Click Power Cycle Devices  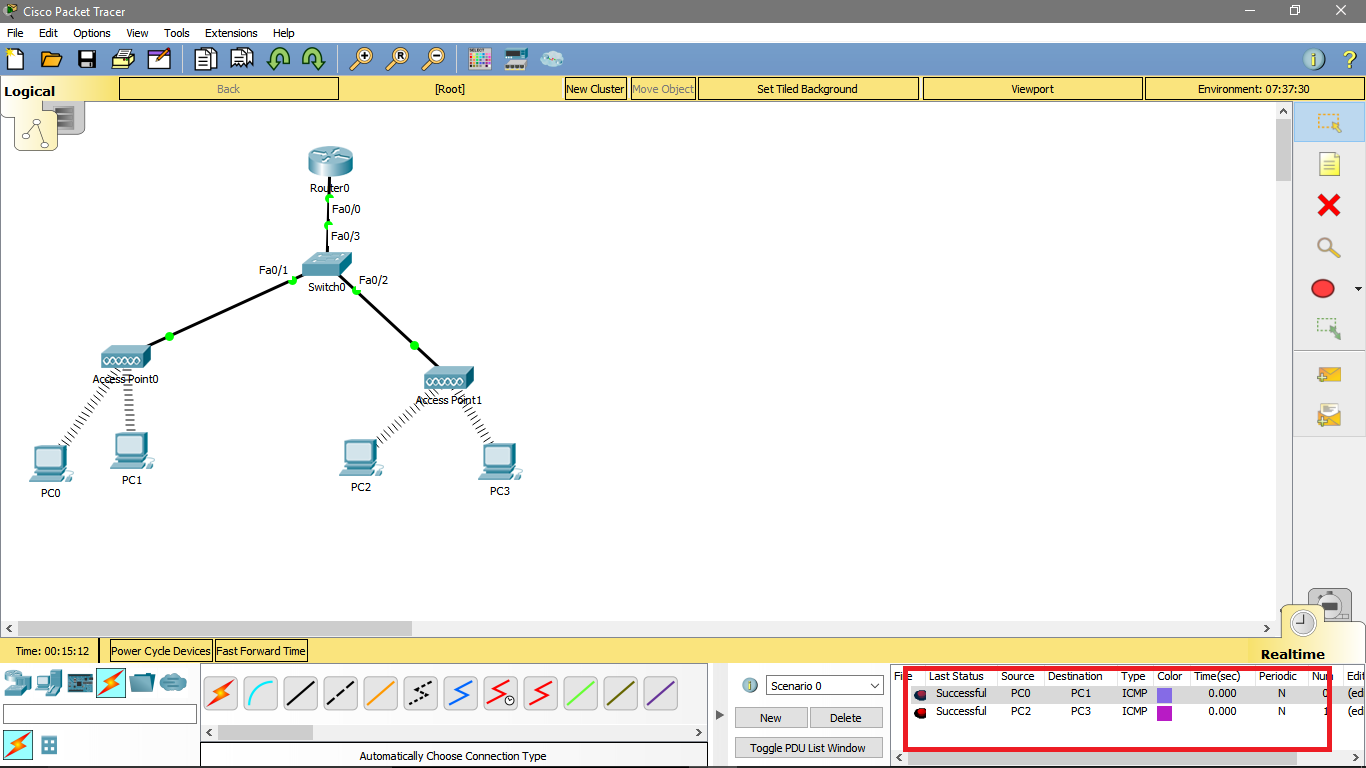click(159, 650)
